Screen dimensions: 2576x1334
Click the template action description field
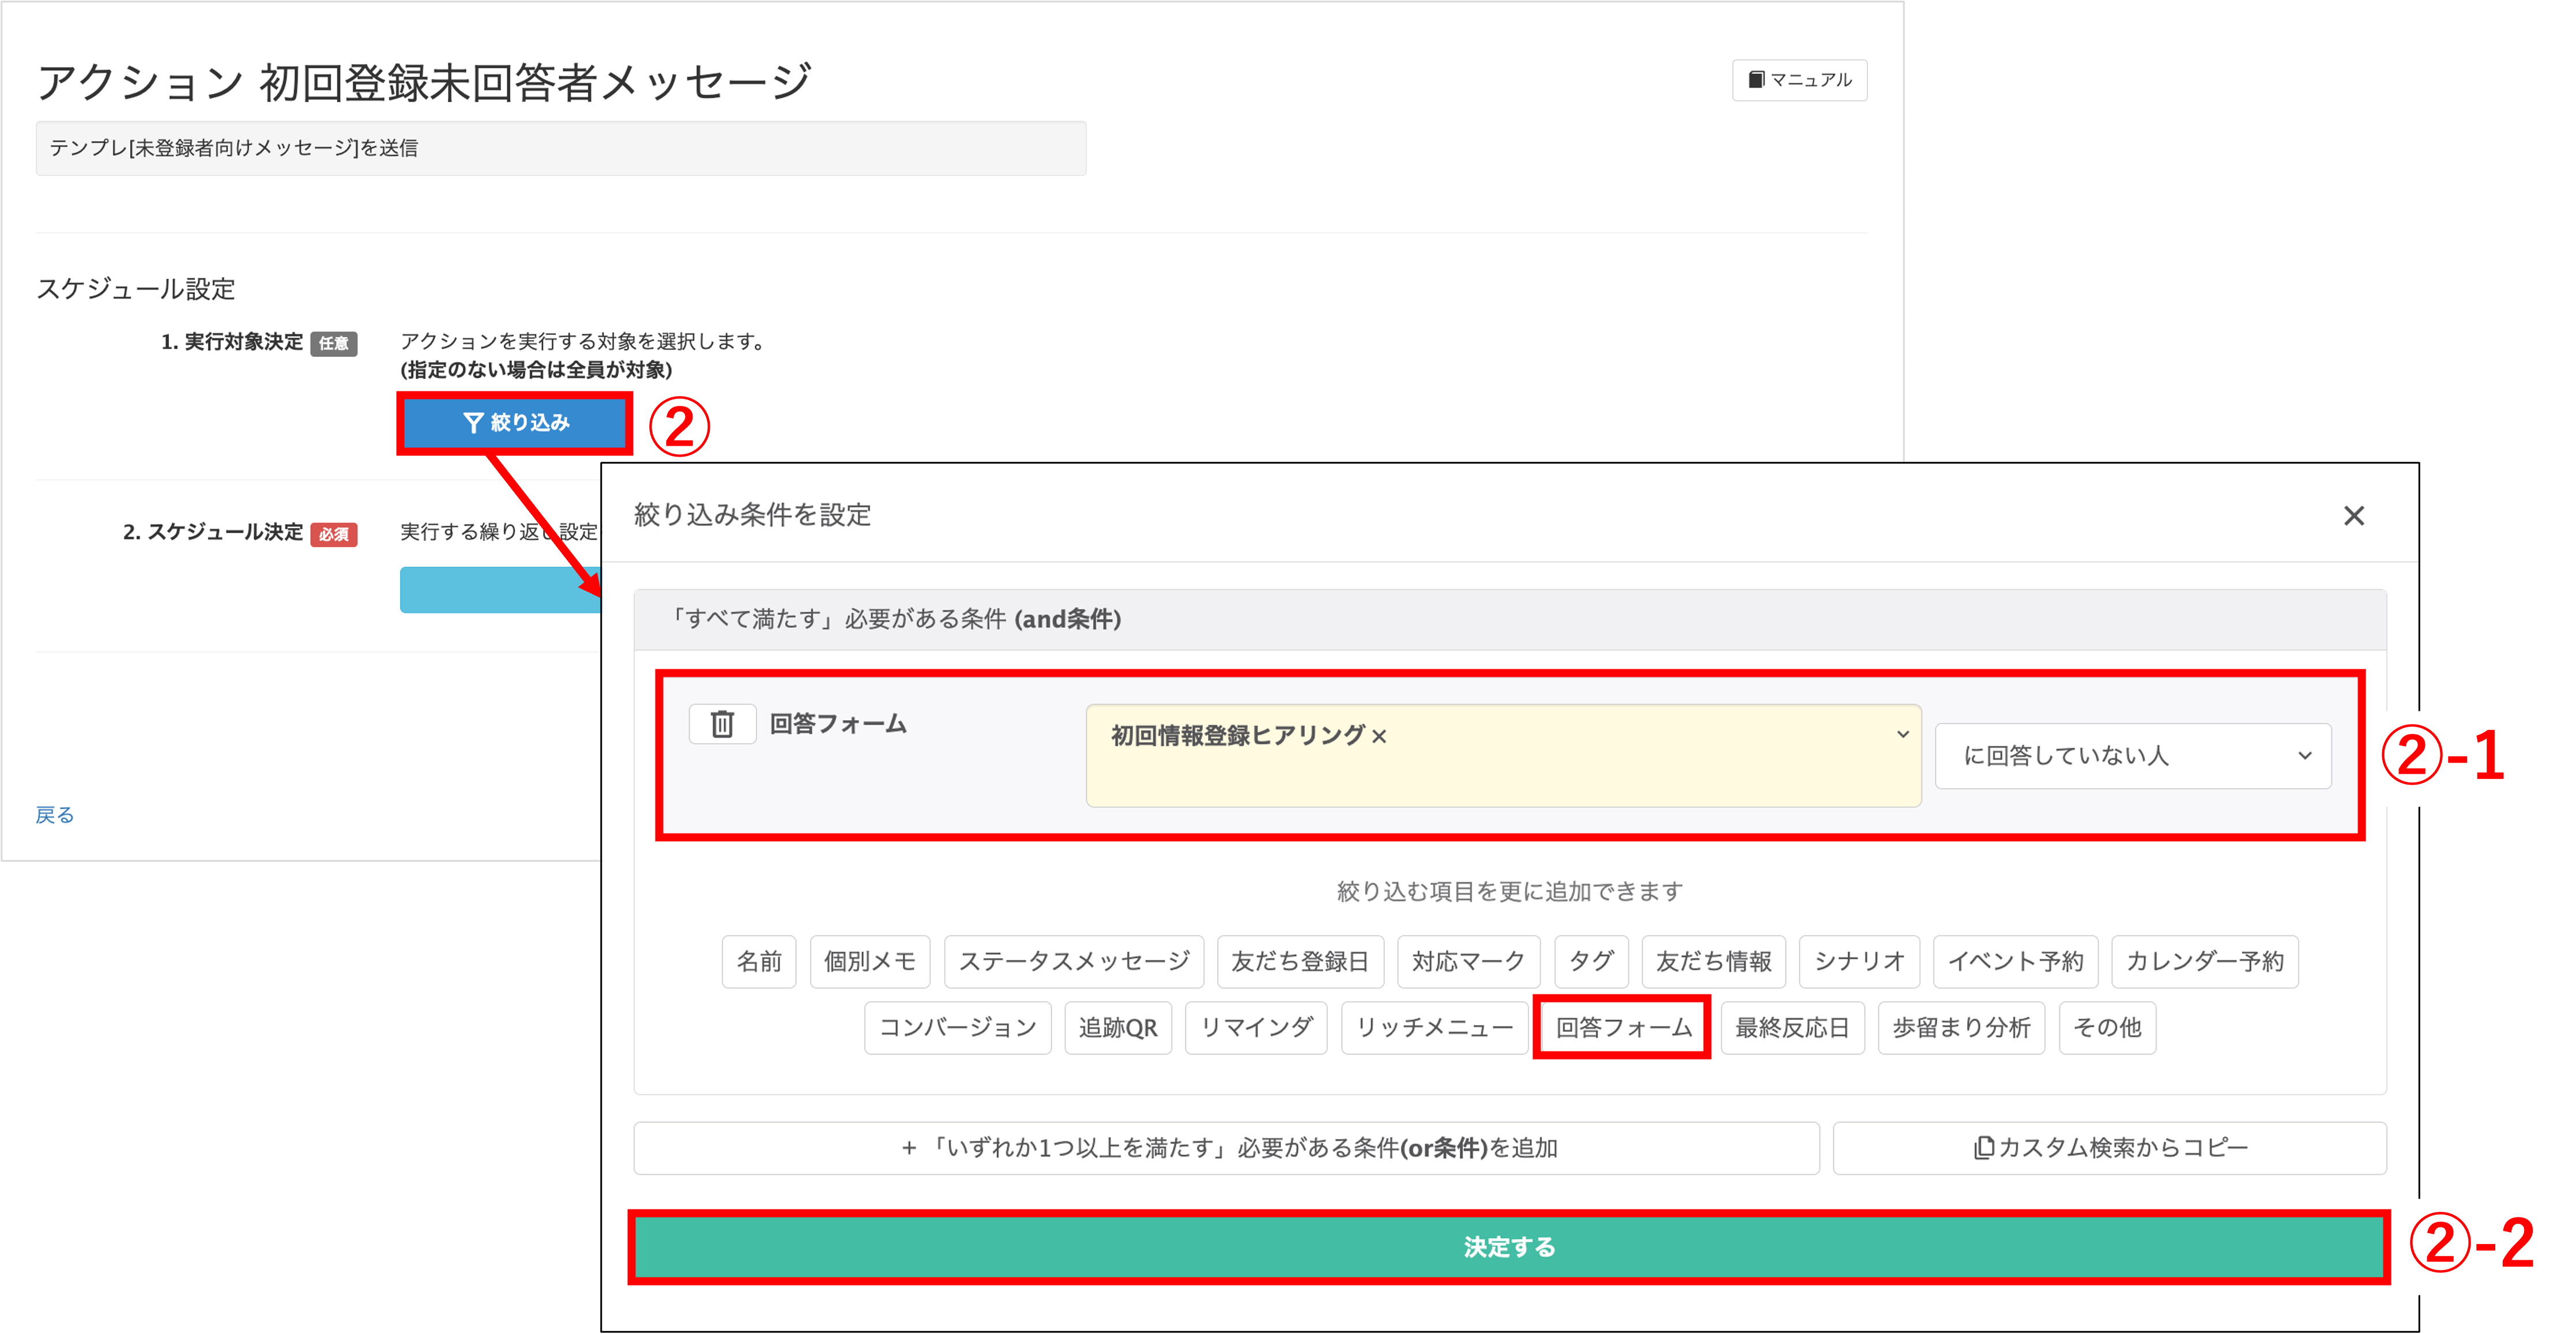pos(561,149)
